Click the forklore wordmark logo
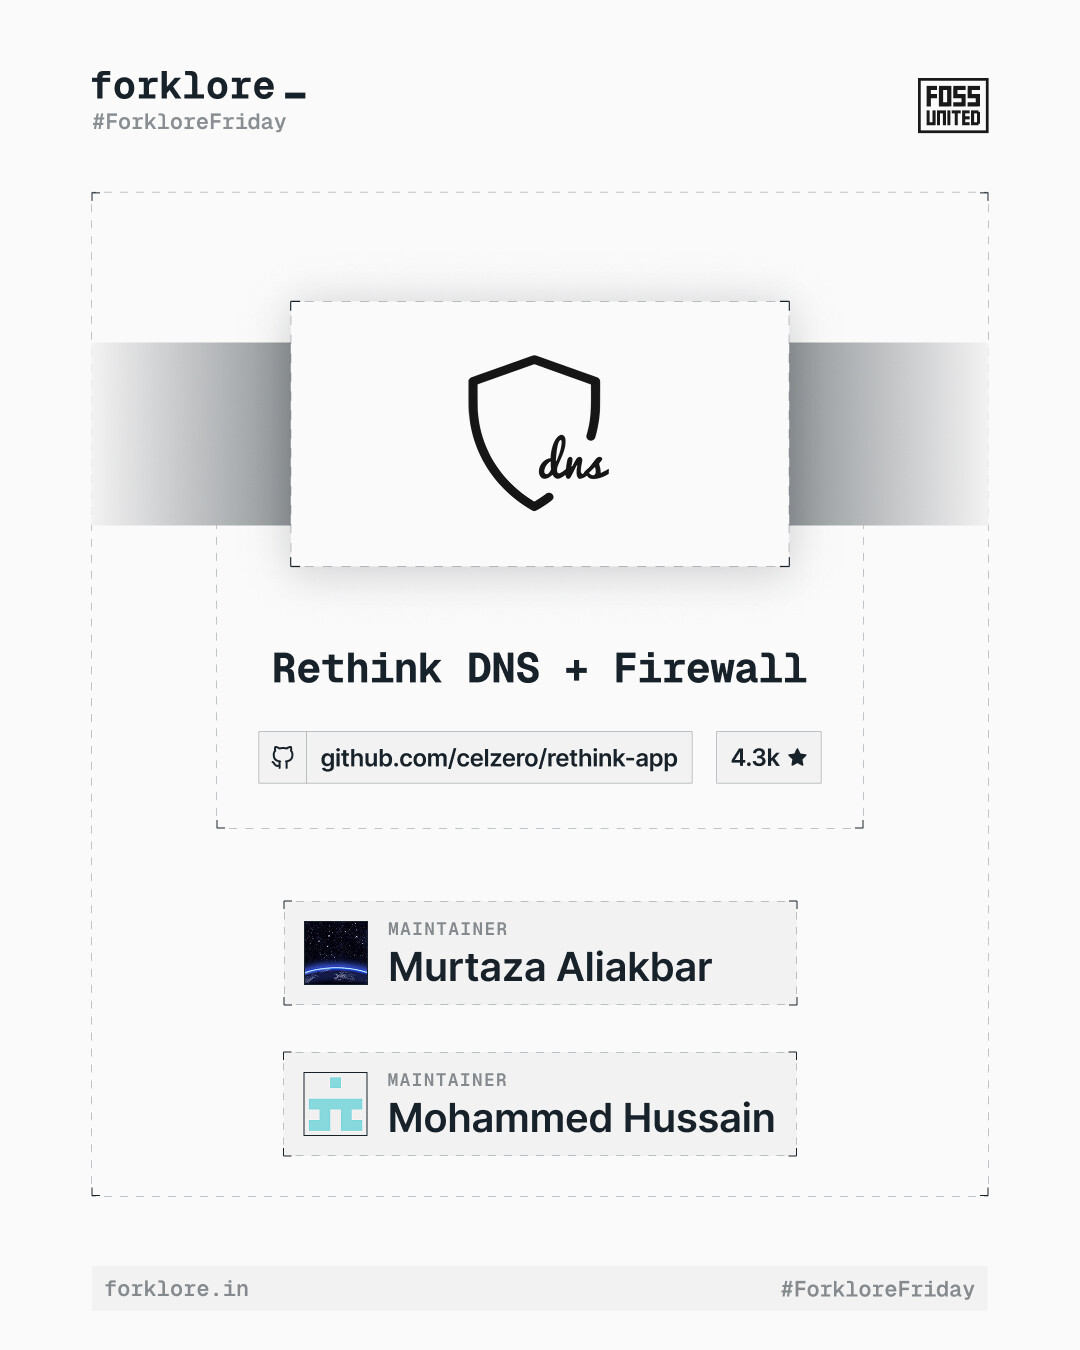The height and width of the screenshot is (1350, 1080). 183,86
